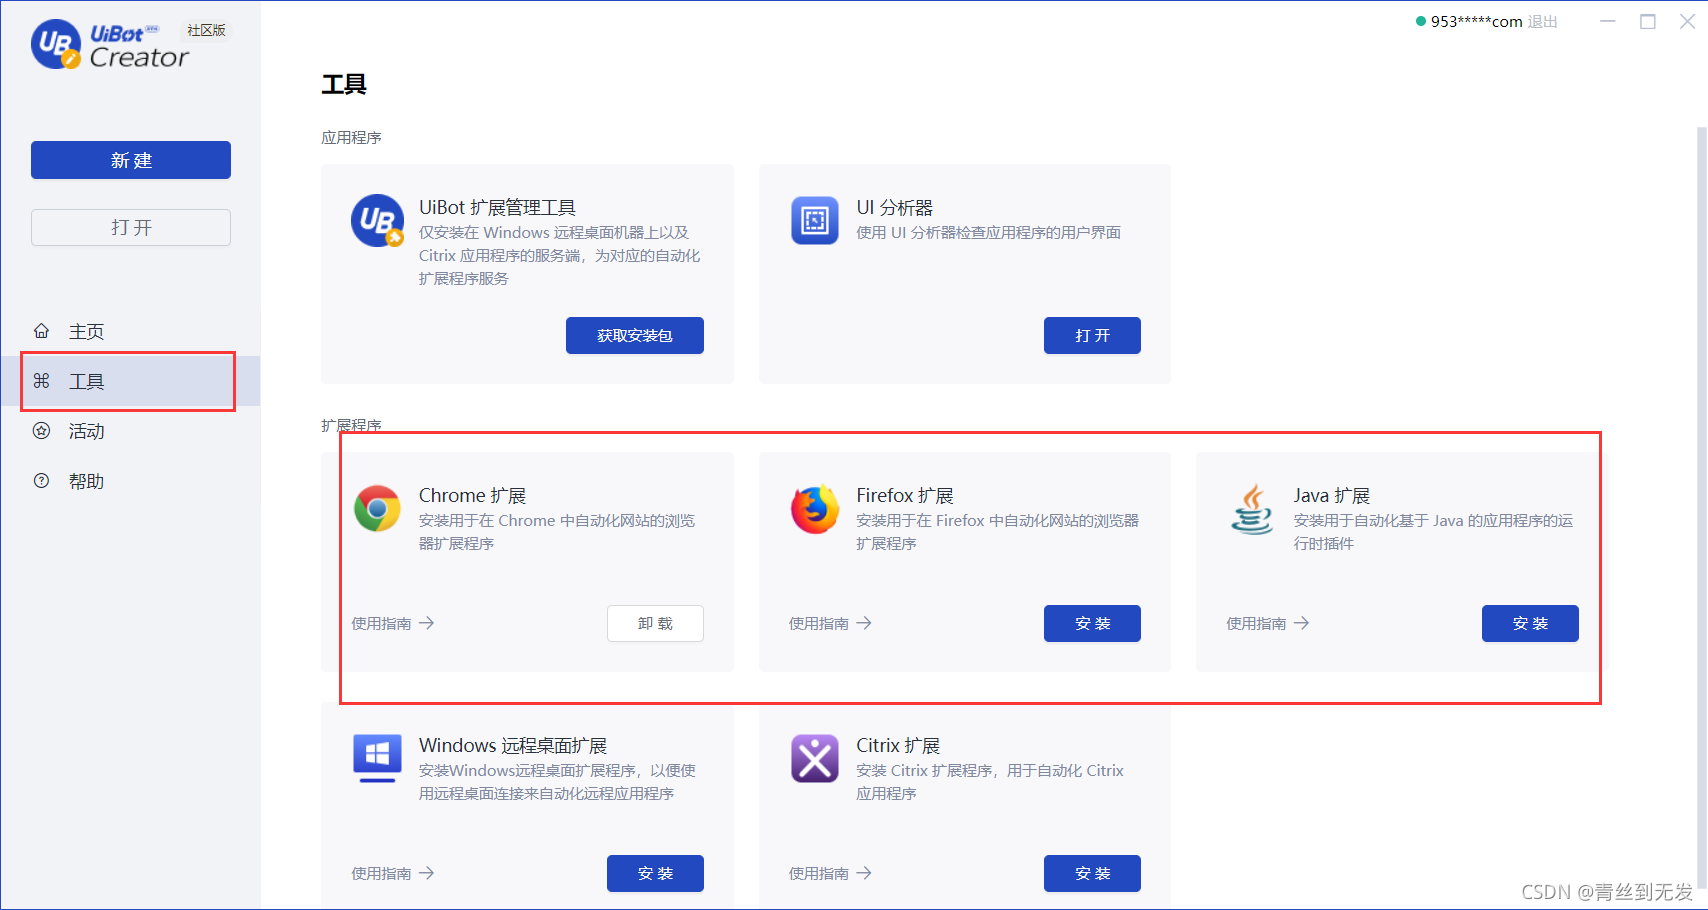This screenshot has height=910, width=1708.
Task: Click the 退出 logout link
Action: tap(1542, 21)
